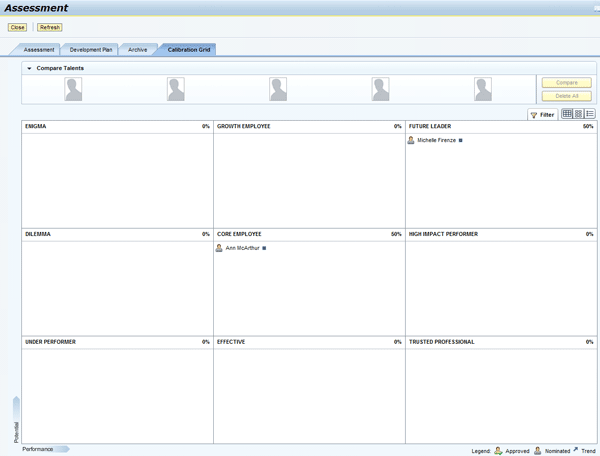Open the Archive tab
This screenshot has height=456, width=600.
pos(137,49)
